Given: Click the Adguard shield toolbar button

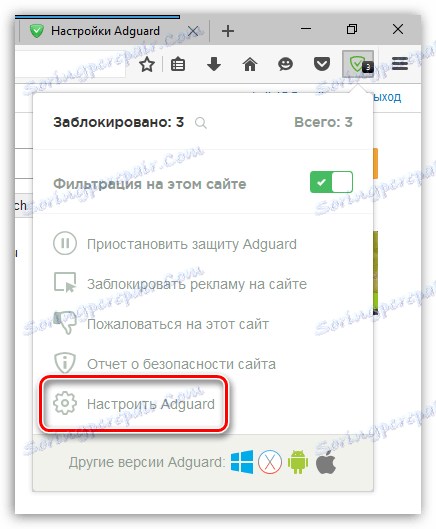Looking at the screenshot, I should (x=358, y=64).
